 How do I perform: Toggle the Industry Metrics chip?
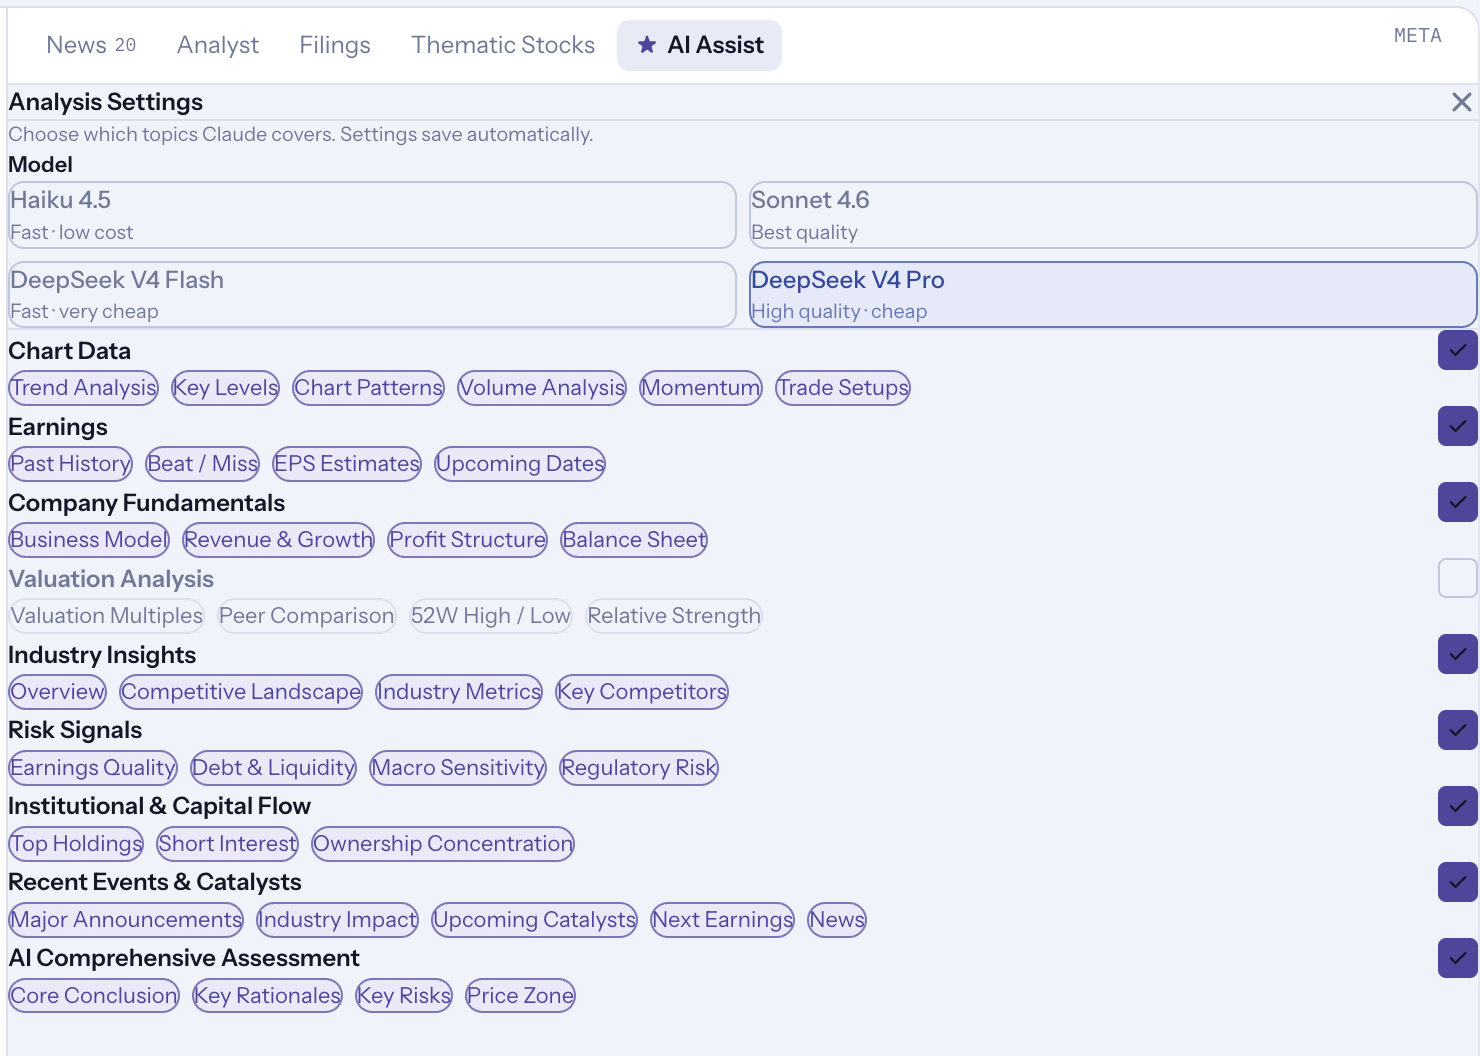(459, 692)
